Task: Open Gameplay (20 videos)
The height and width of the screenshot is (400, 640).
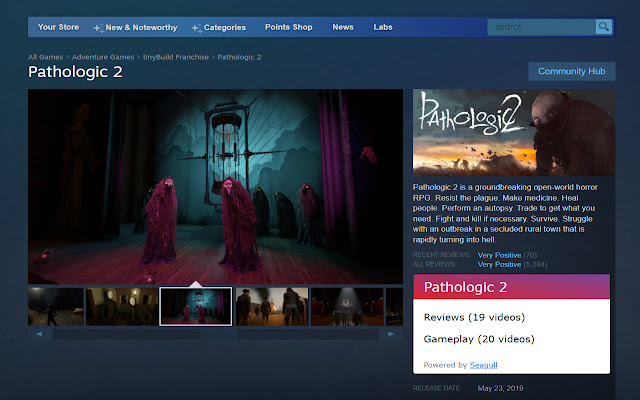Action: pos(479,339)
